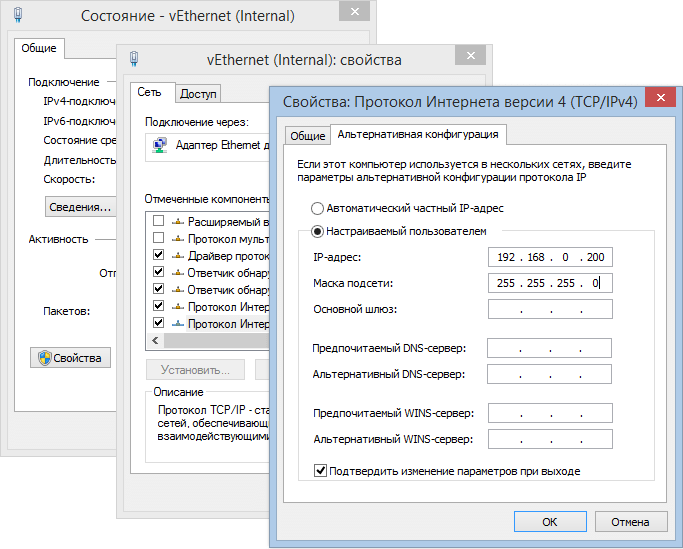Click OK in the TCP/IPv4 dialog
Screen dimensions: 683x549
pyautogui.click(x=550, y=522)
